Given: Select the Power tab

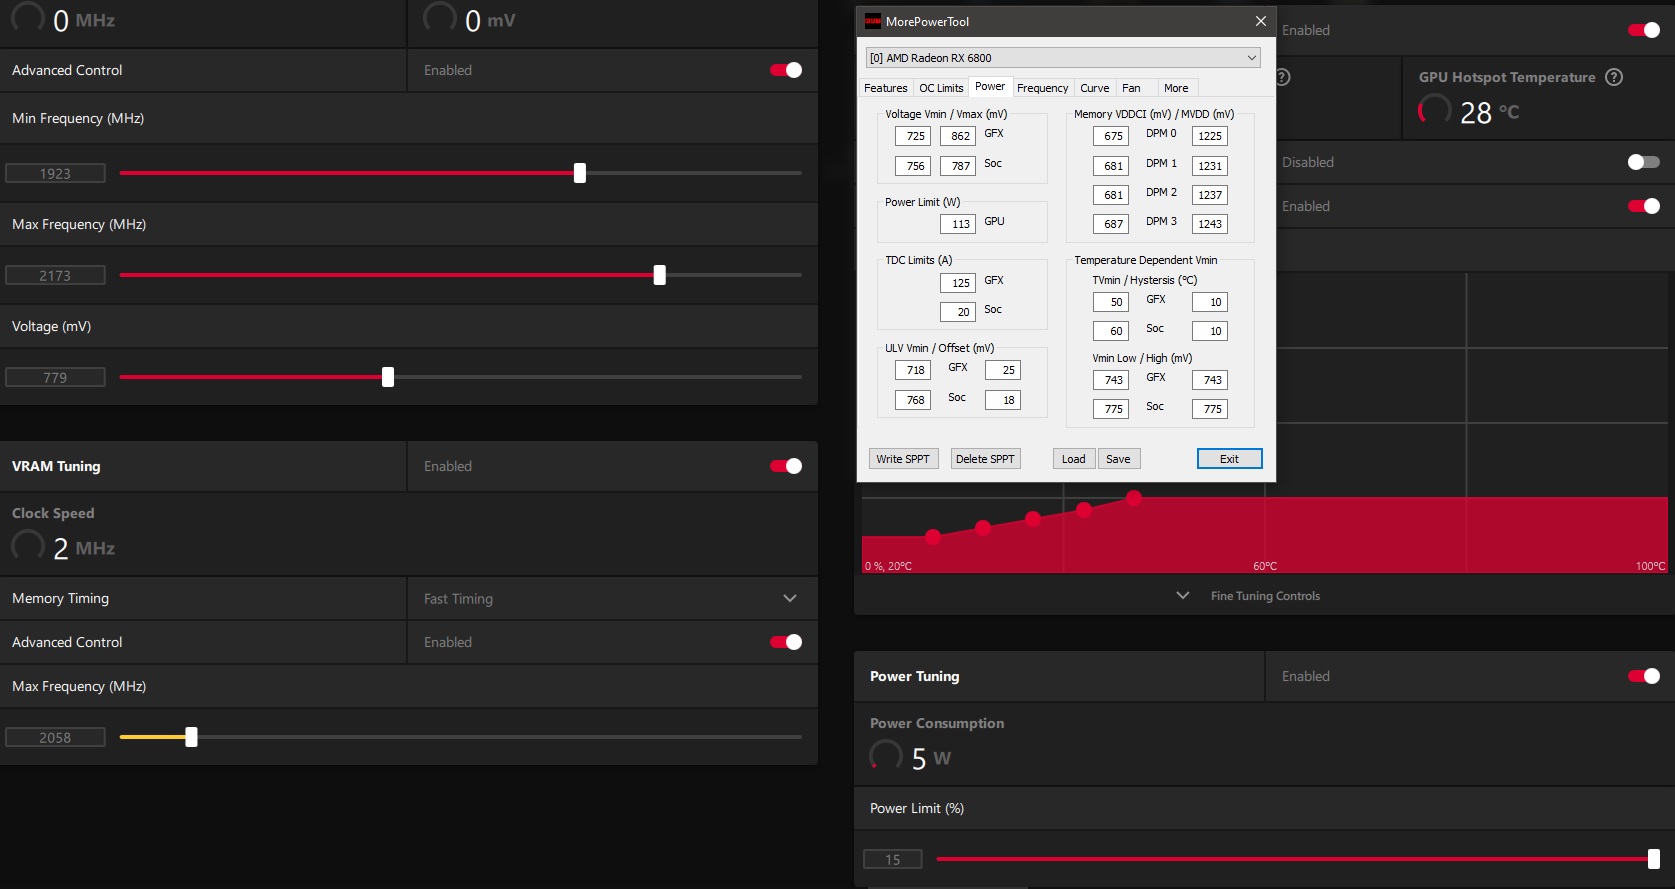Looking at the screenshot, I should pos(990,86).
